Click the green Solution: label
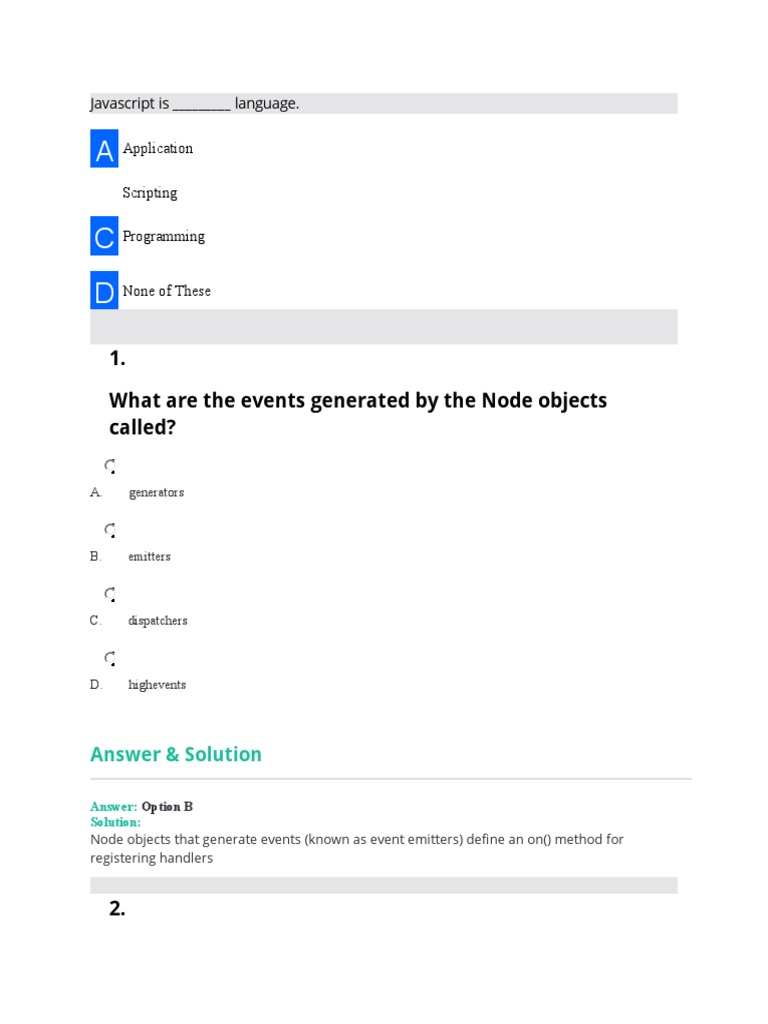 click(116, 822)
